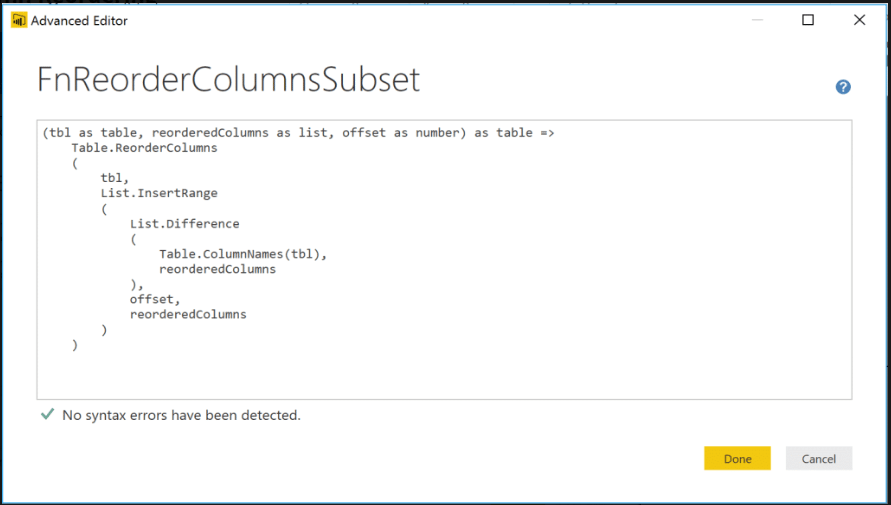Cancel the Advanced Editor changes
The width and height of the screenshot is (891, 505).
(x=818, y=459)
